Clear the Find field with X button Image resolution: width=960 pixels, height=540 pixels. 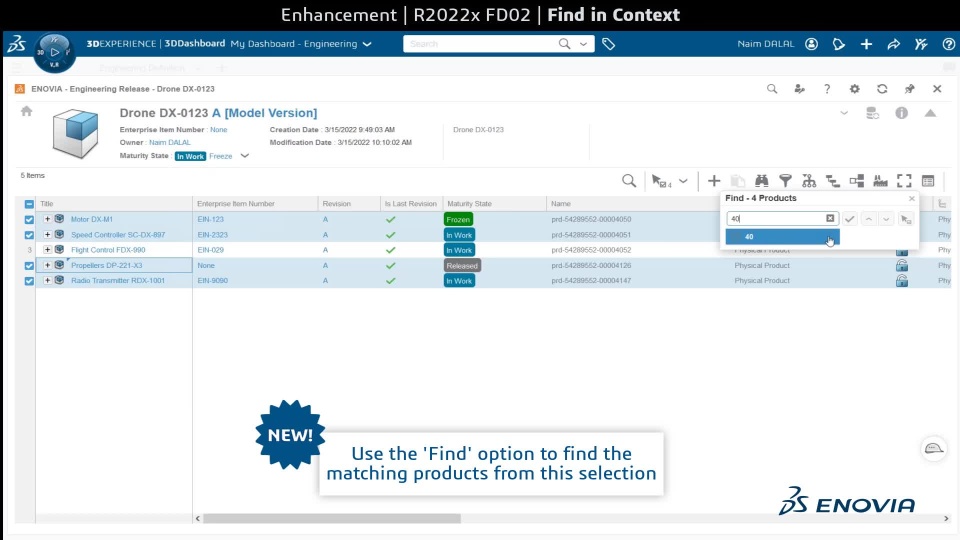(830, 219)
